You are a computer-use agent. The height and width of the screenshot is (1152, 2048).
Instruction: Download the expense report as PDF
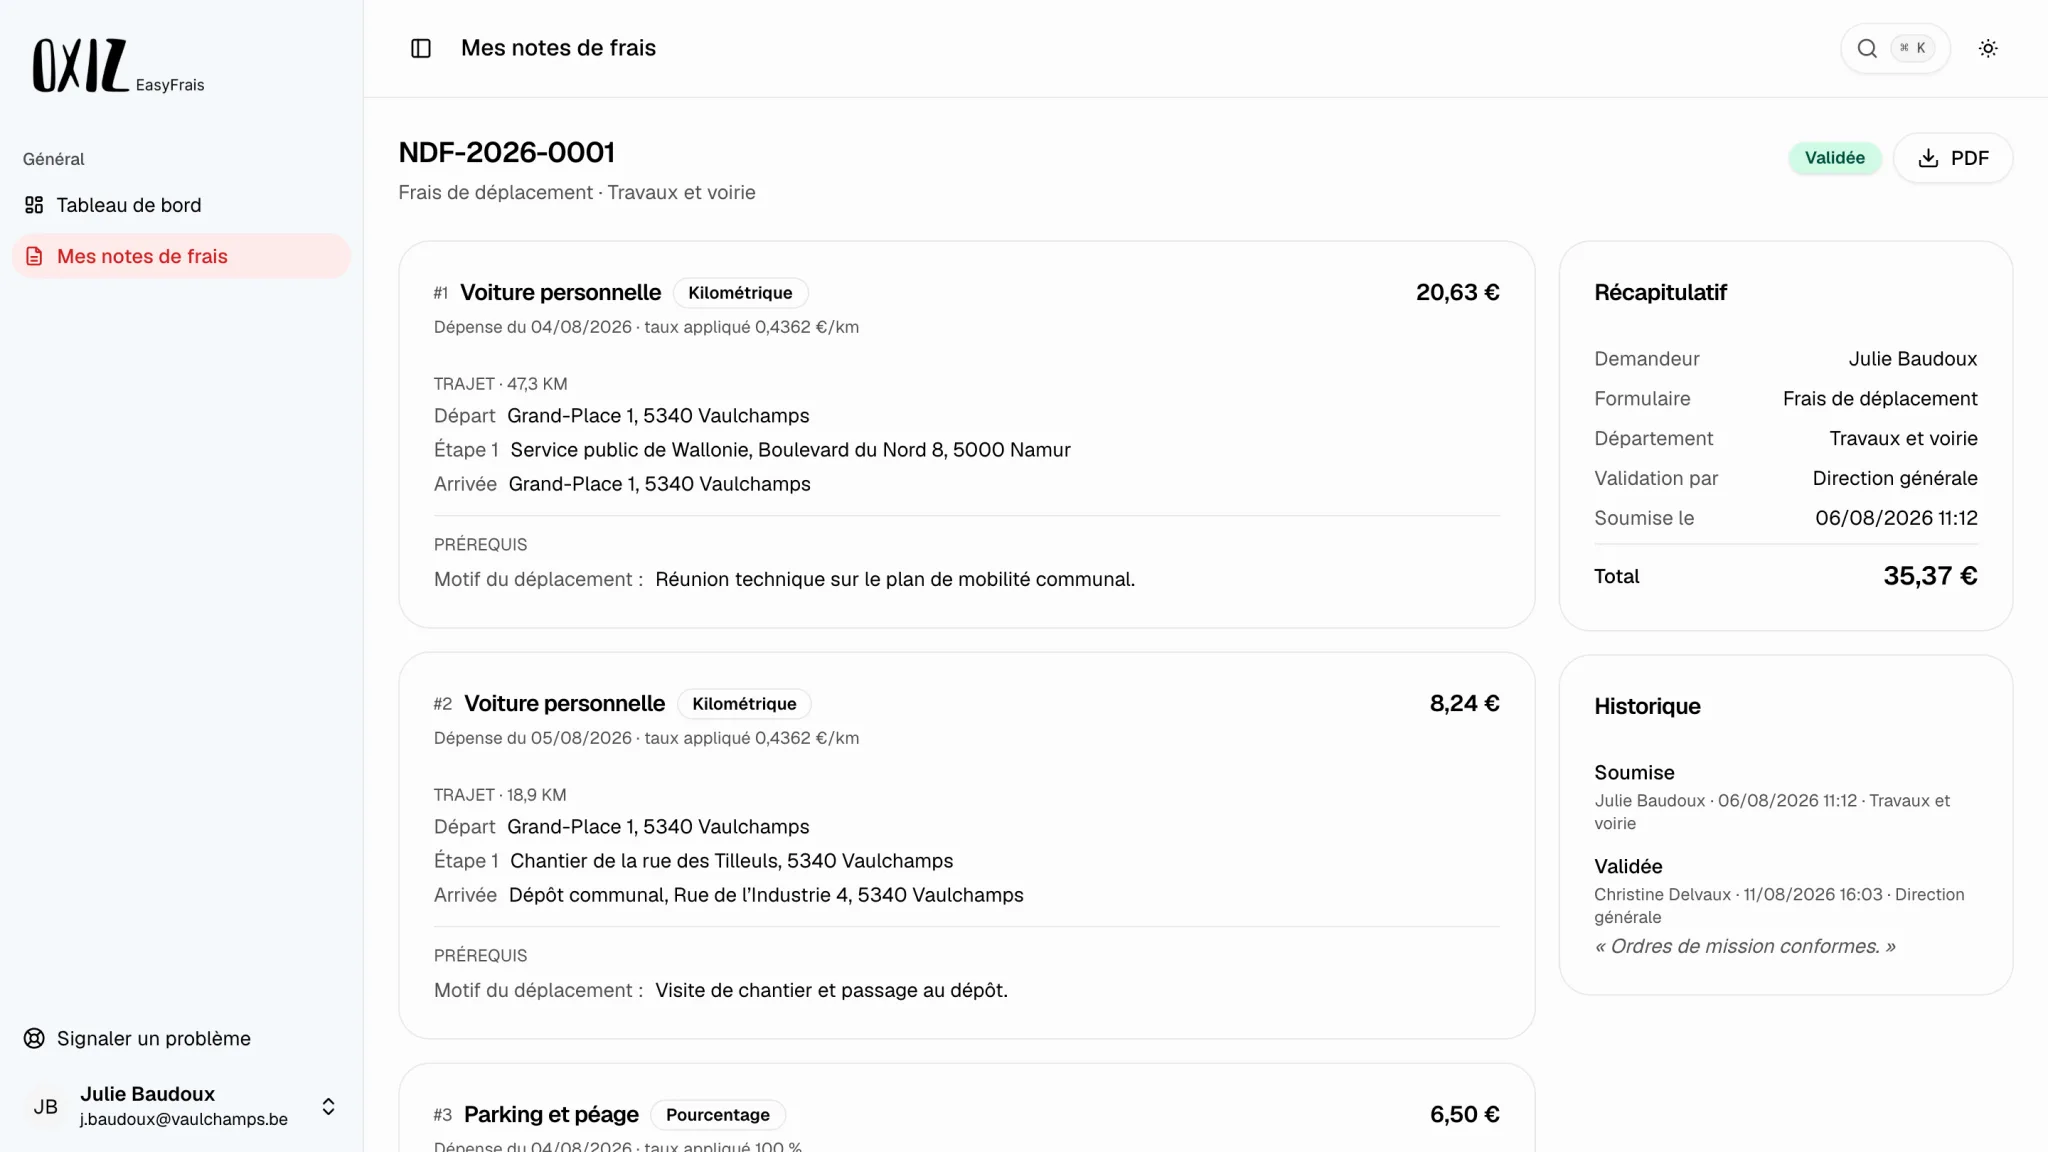coord(1953,158)
